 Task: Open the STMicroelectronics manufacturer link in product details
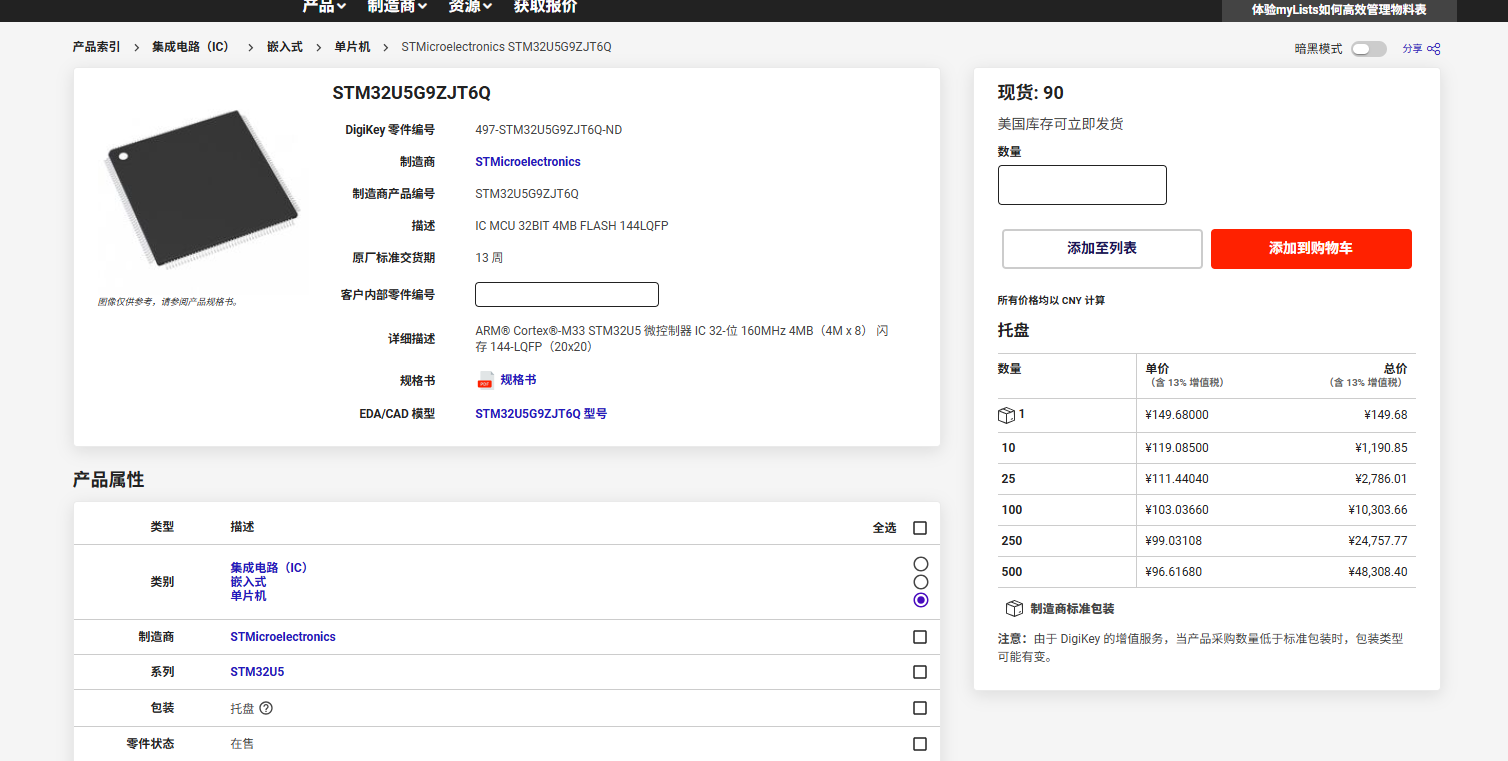coord(527,162)
